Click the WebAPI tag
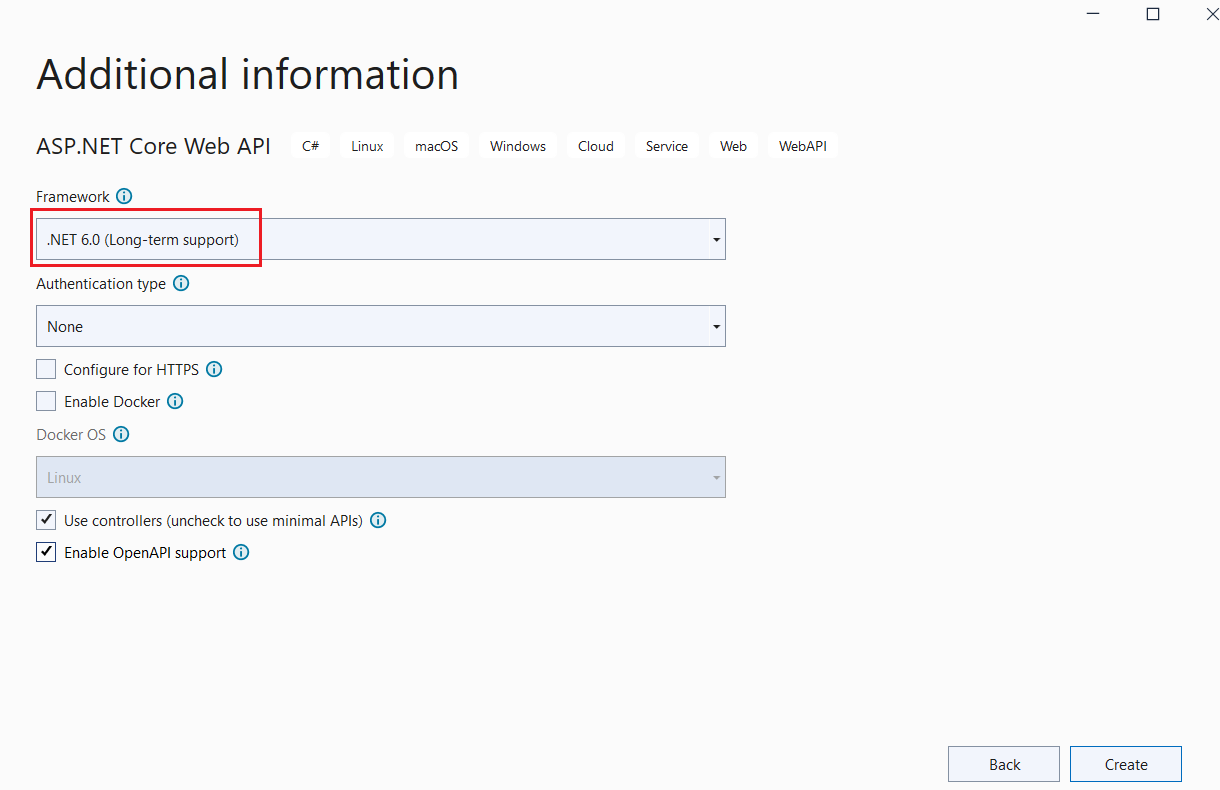This screenshot has height=790, width=1220. 802,145
